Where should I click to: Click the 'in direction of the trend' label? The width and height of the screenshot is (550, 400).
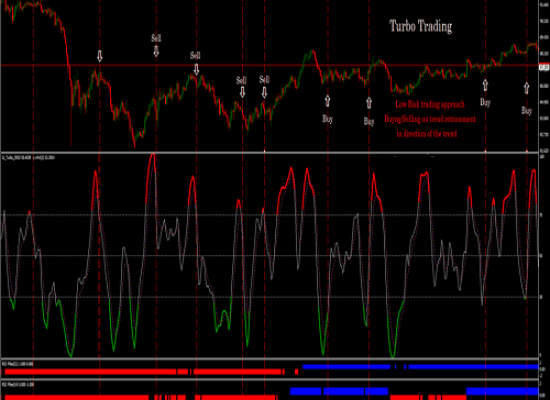coord(427,134)
